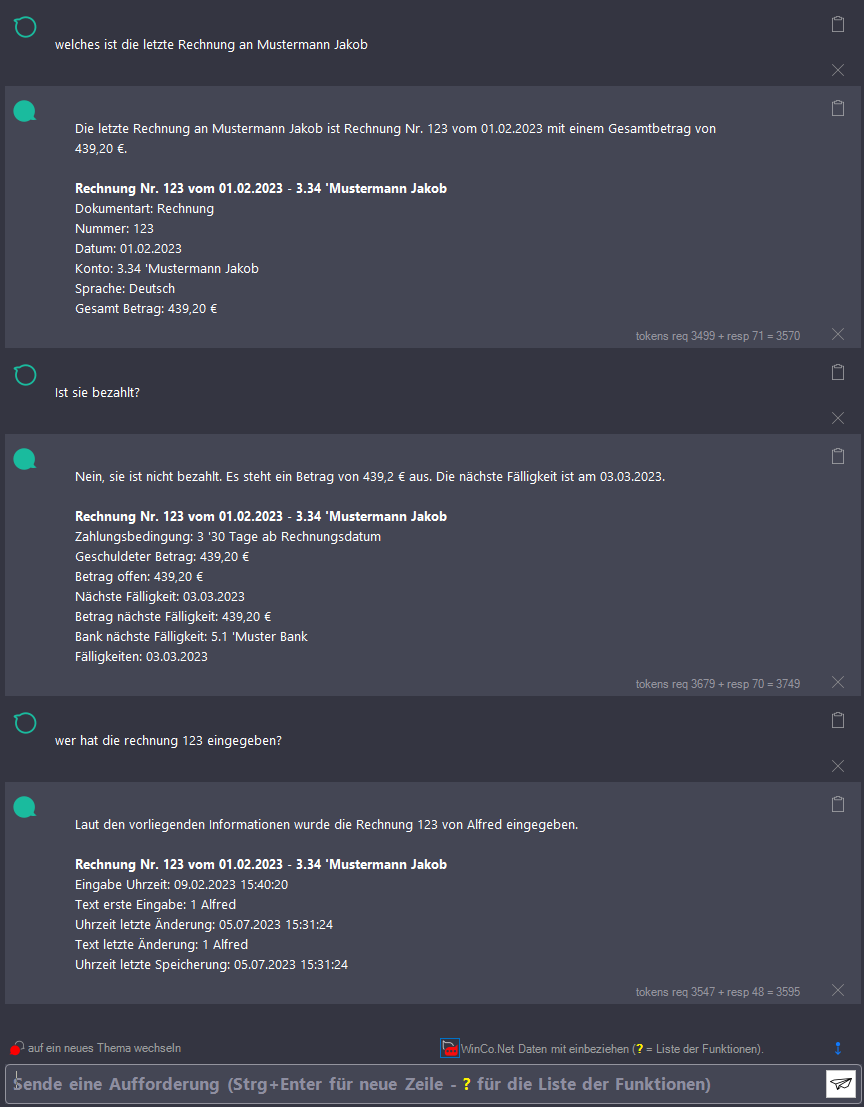Delete the 'Ist sie bezahlt?' question
Viewport: 864px width, 1107px height.
coord(838,418)
